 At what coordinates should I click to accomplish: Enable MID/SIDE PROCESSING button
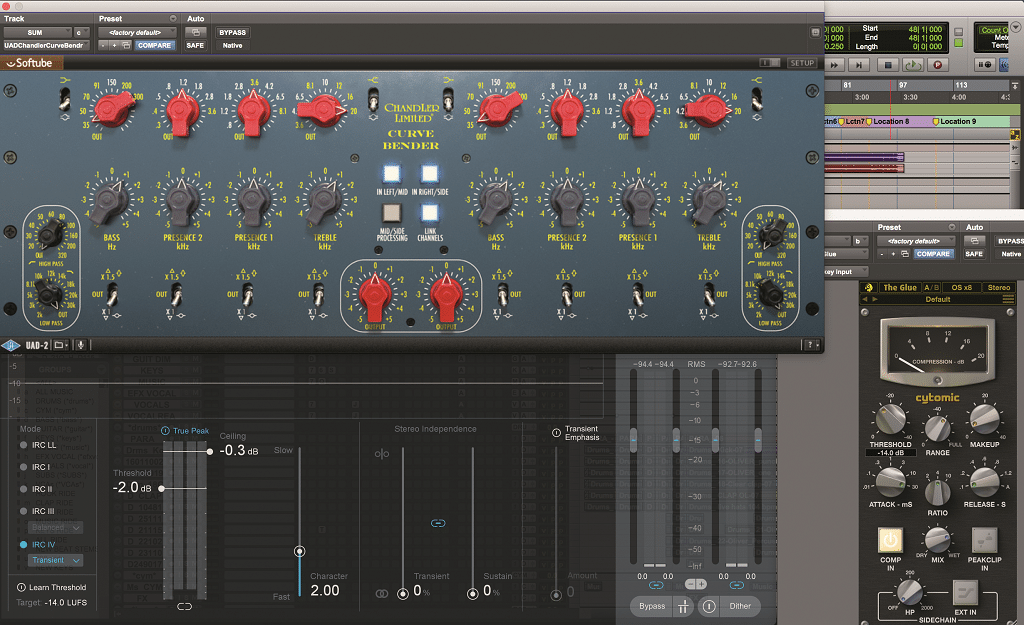pyautogui.click(x=392, y=213)
